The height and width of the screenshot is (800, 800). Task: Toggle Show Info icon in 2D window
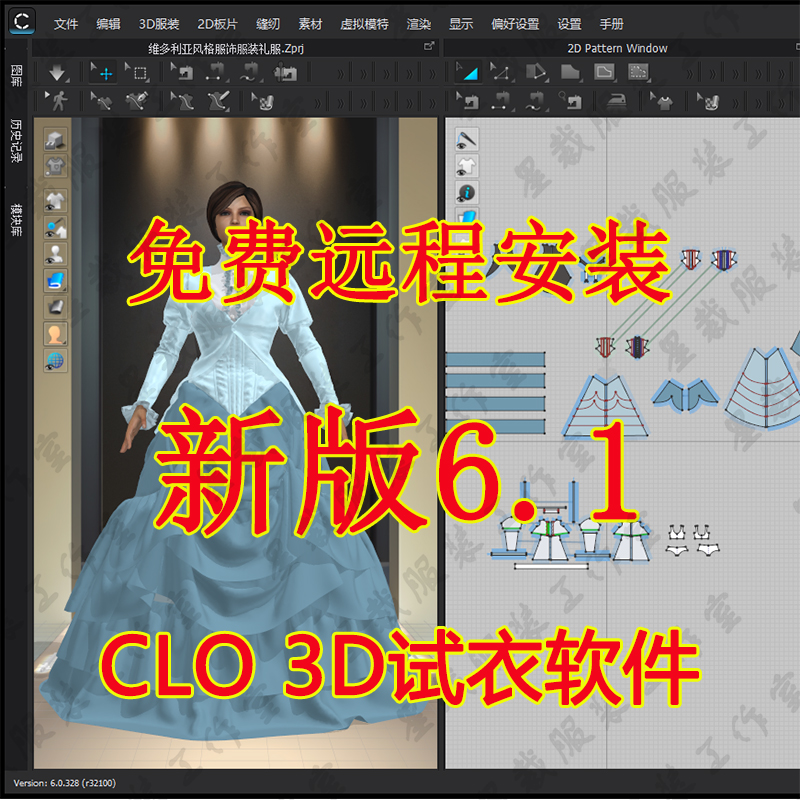pos(466,193)
